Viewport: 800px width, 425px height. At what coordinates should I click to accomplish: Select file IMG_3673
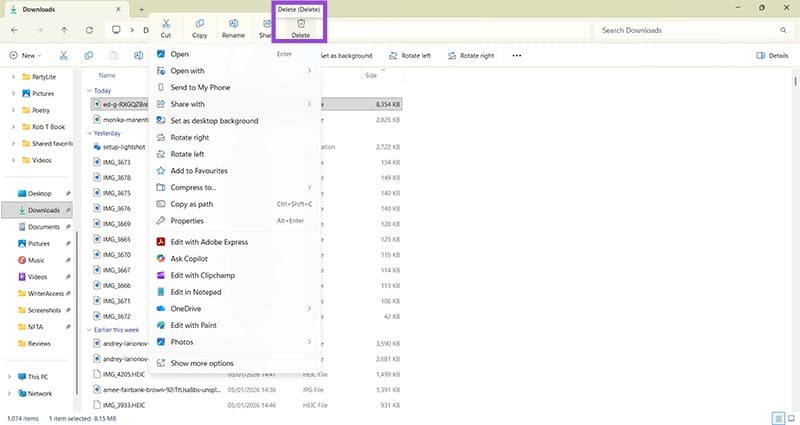[117, 162]
